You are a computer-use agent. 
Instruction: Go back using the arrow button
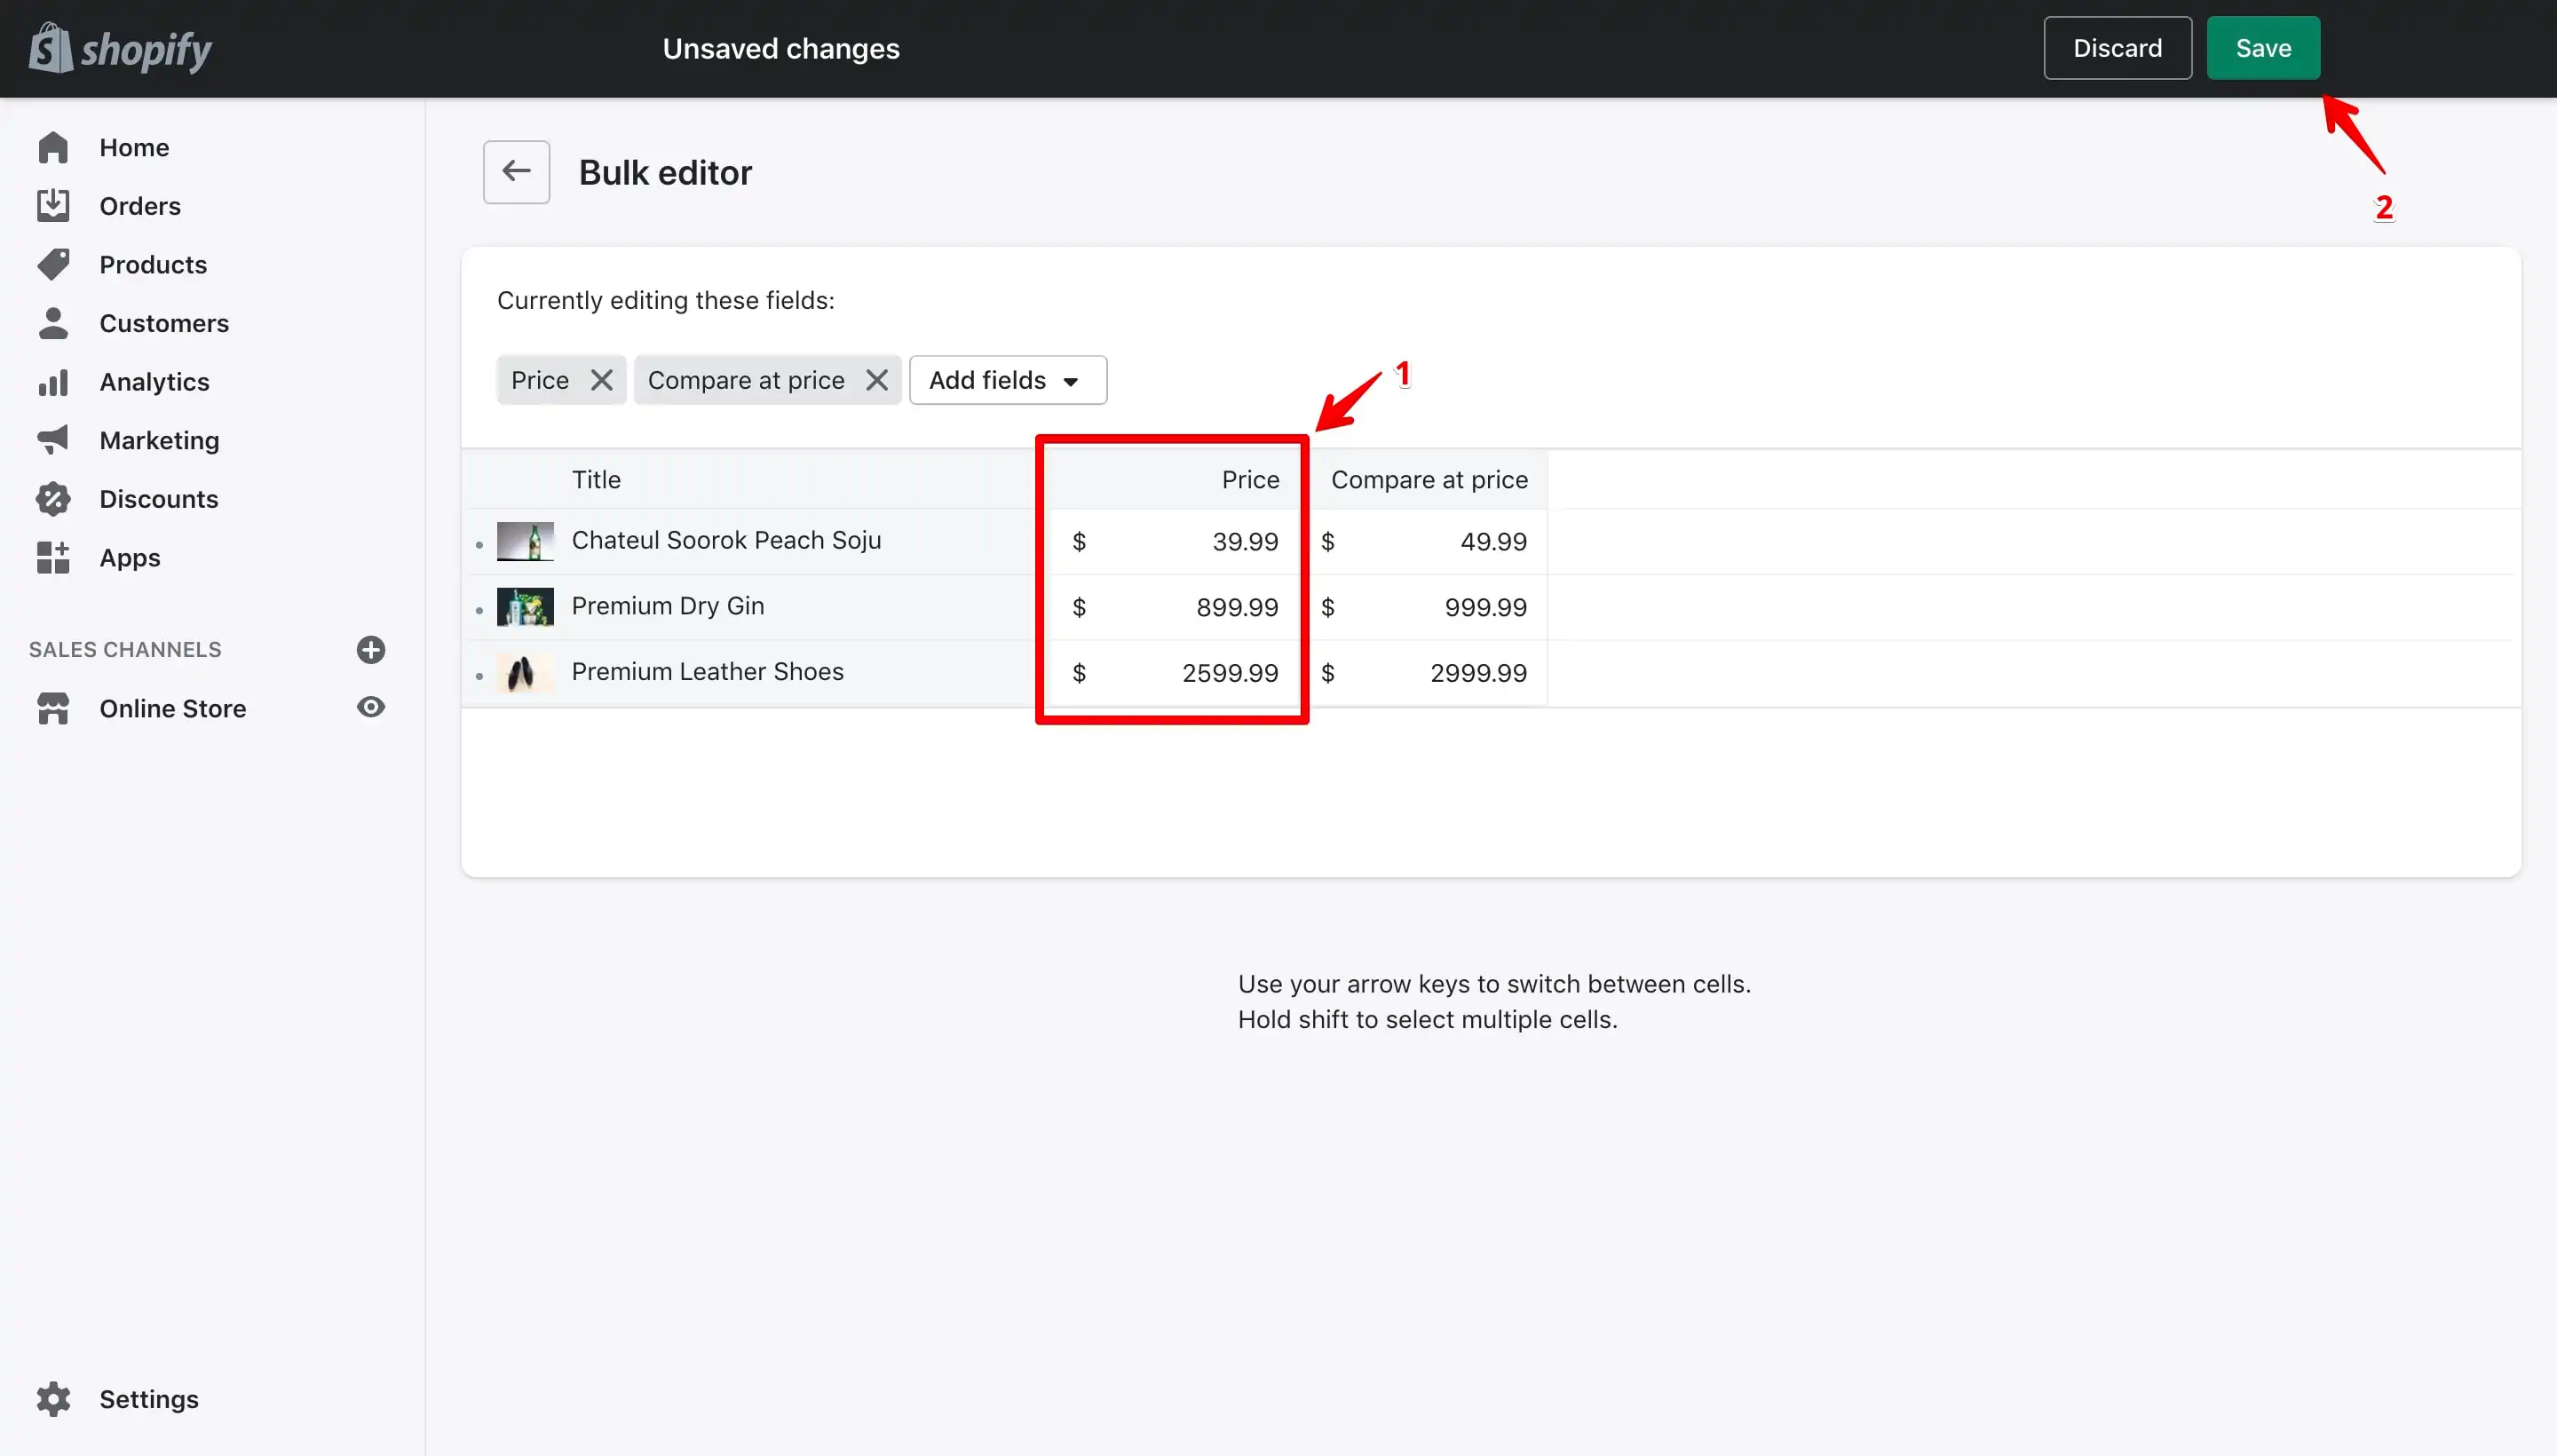(517, 172)
